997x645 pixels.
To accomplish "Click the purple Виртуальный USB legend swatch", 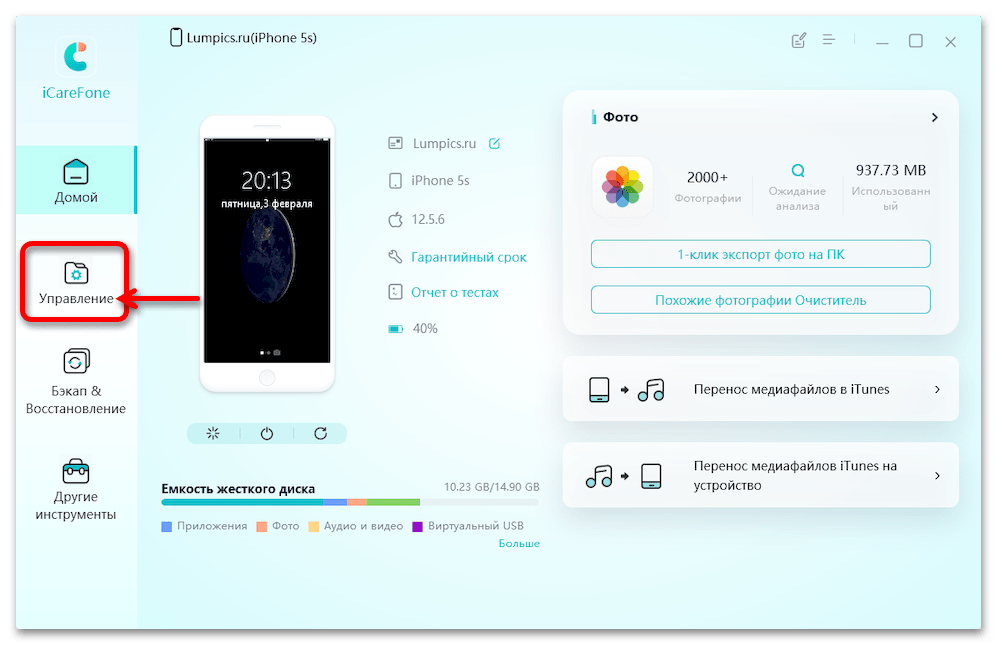I will click(x=418, y=527).
